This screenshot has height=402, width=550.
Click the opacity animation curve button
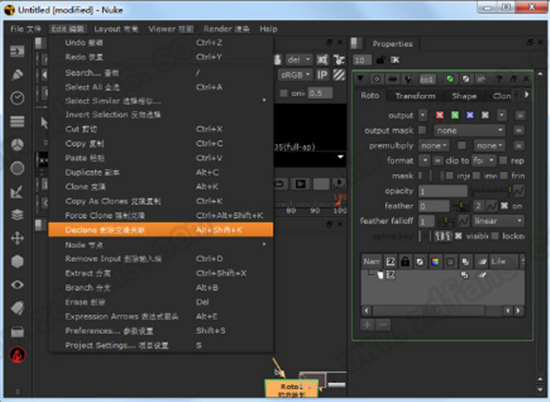[518, 191]
